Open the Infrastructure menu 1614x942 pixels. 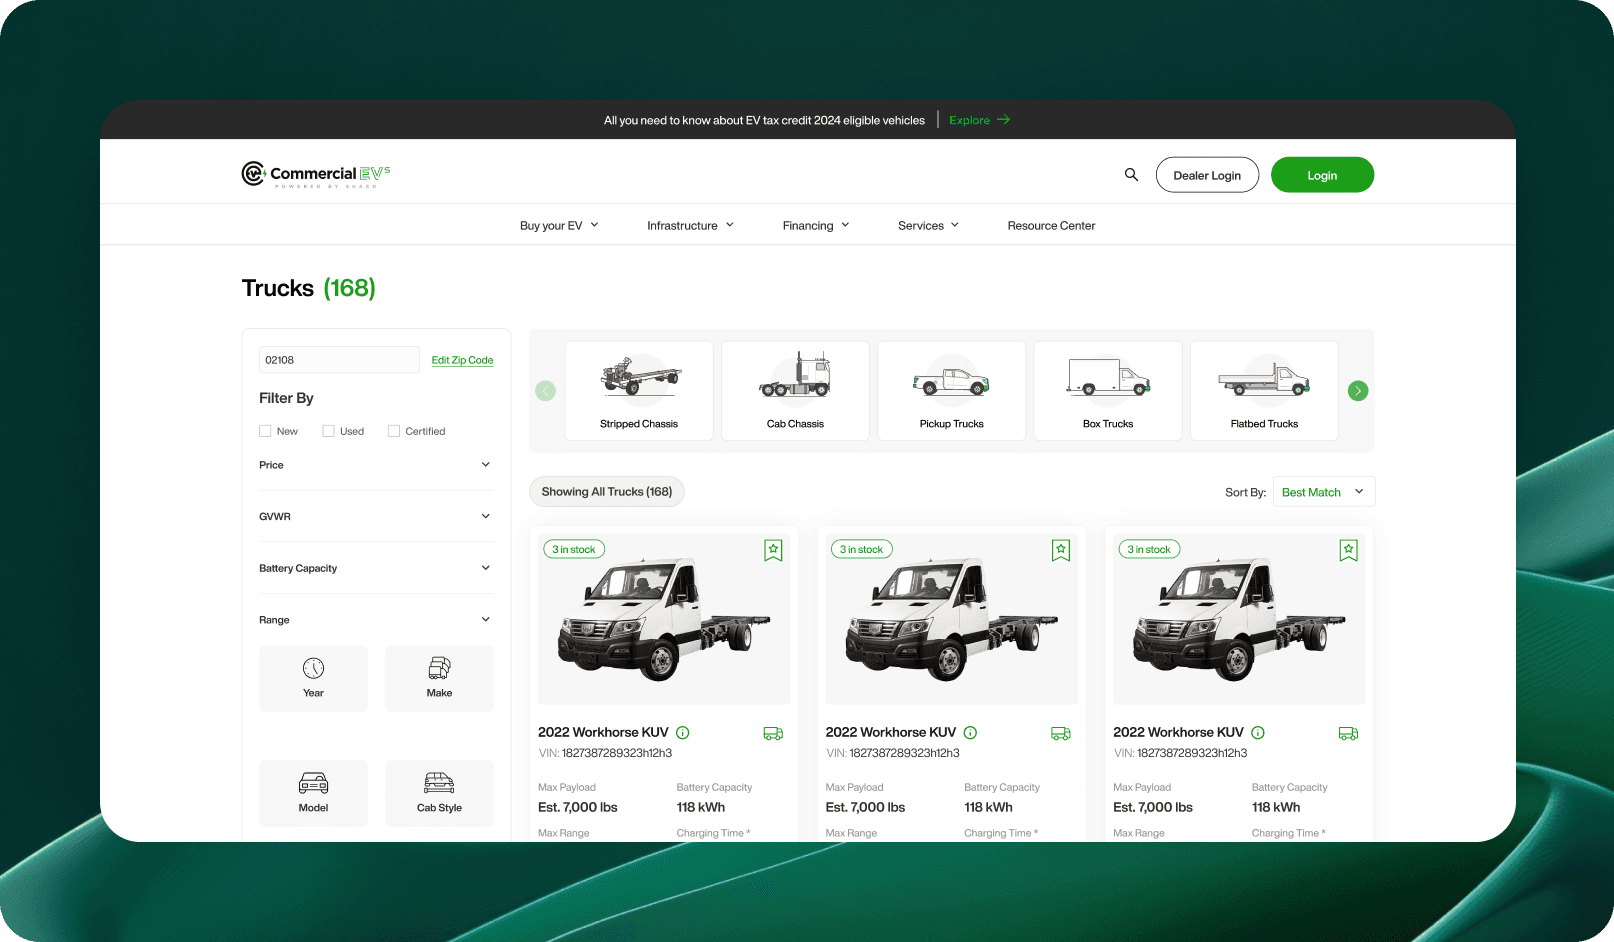click(x=690, y=226)
